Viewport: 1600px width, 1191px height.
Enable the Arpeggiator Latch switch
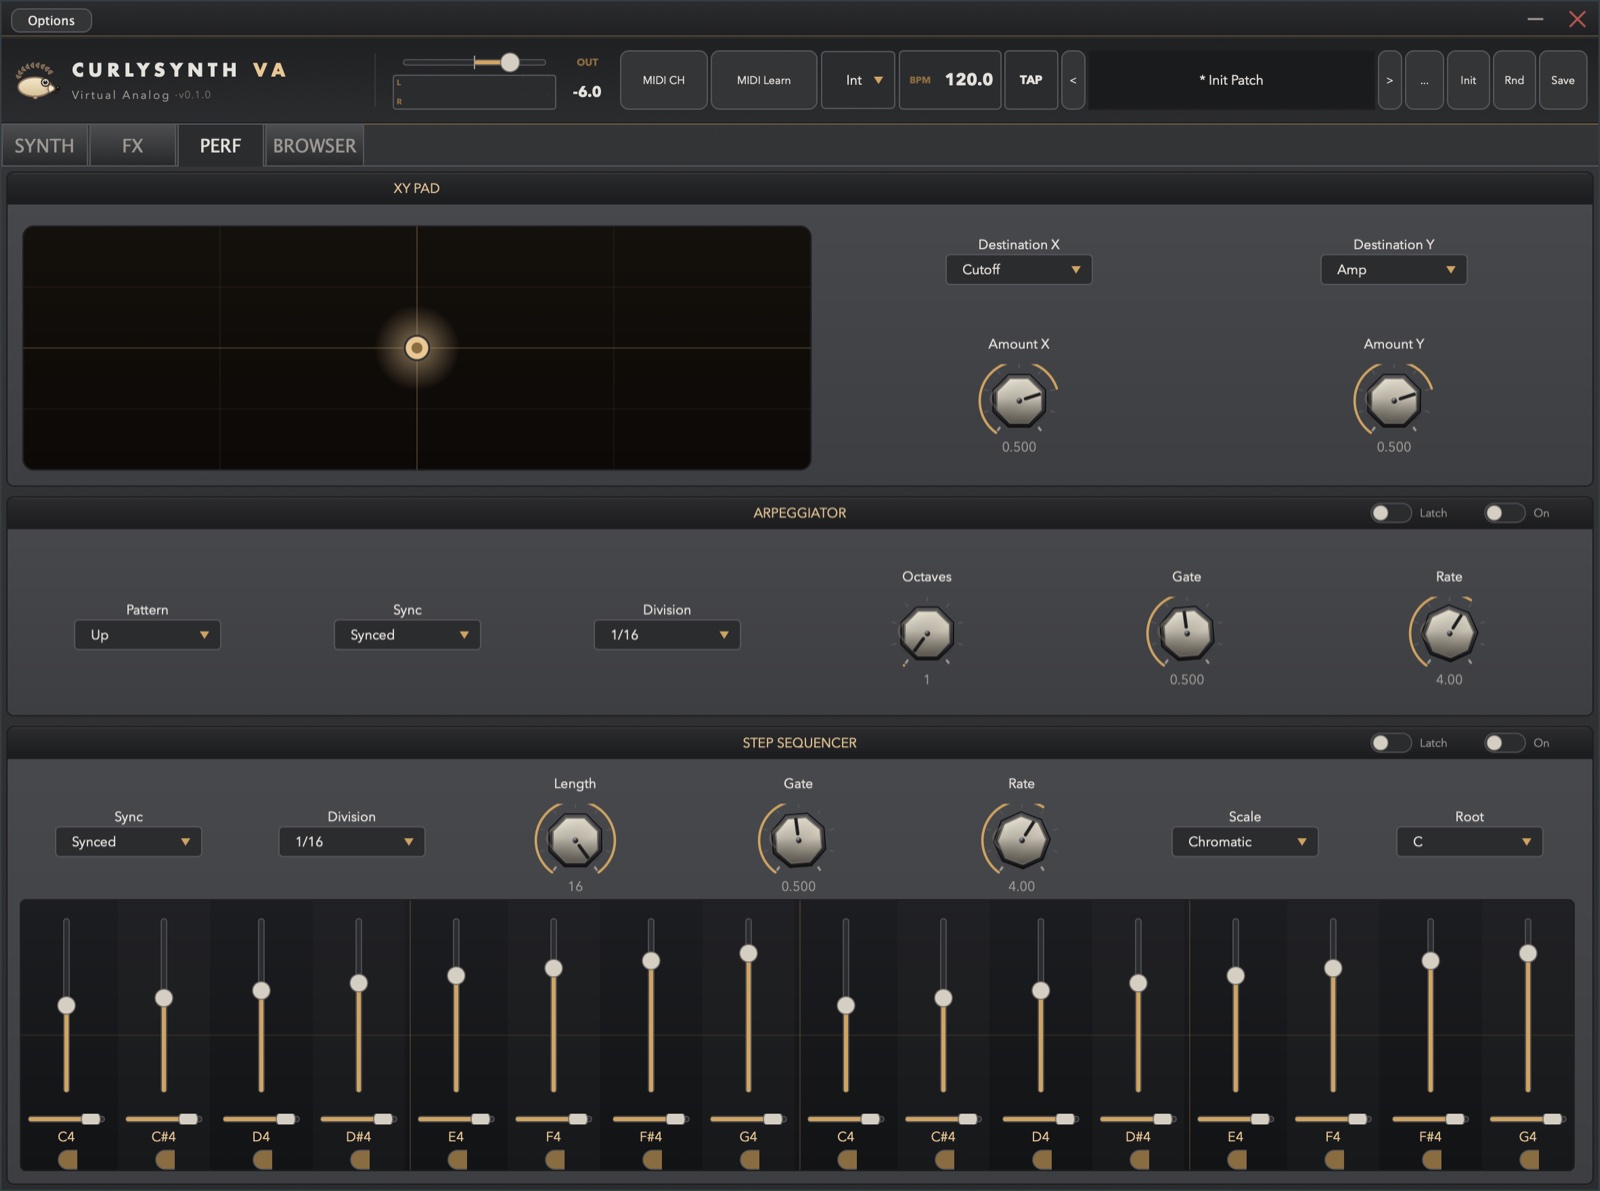tap(1390, 513)
